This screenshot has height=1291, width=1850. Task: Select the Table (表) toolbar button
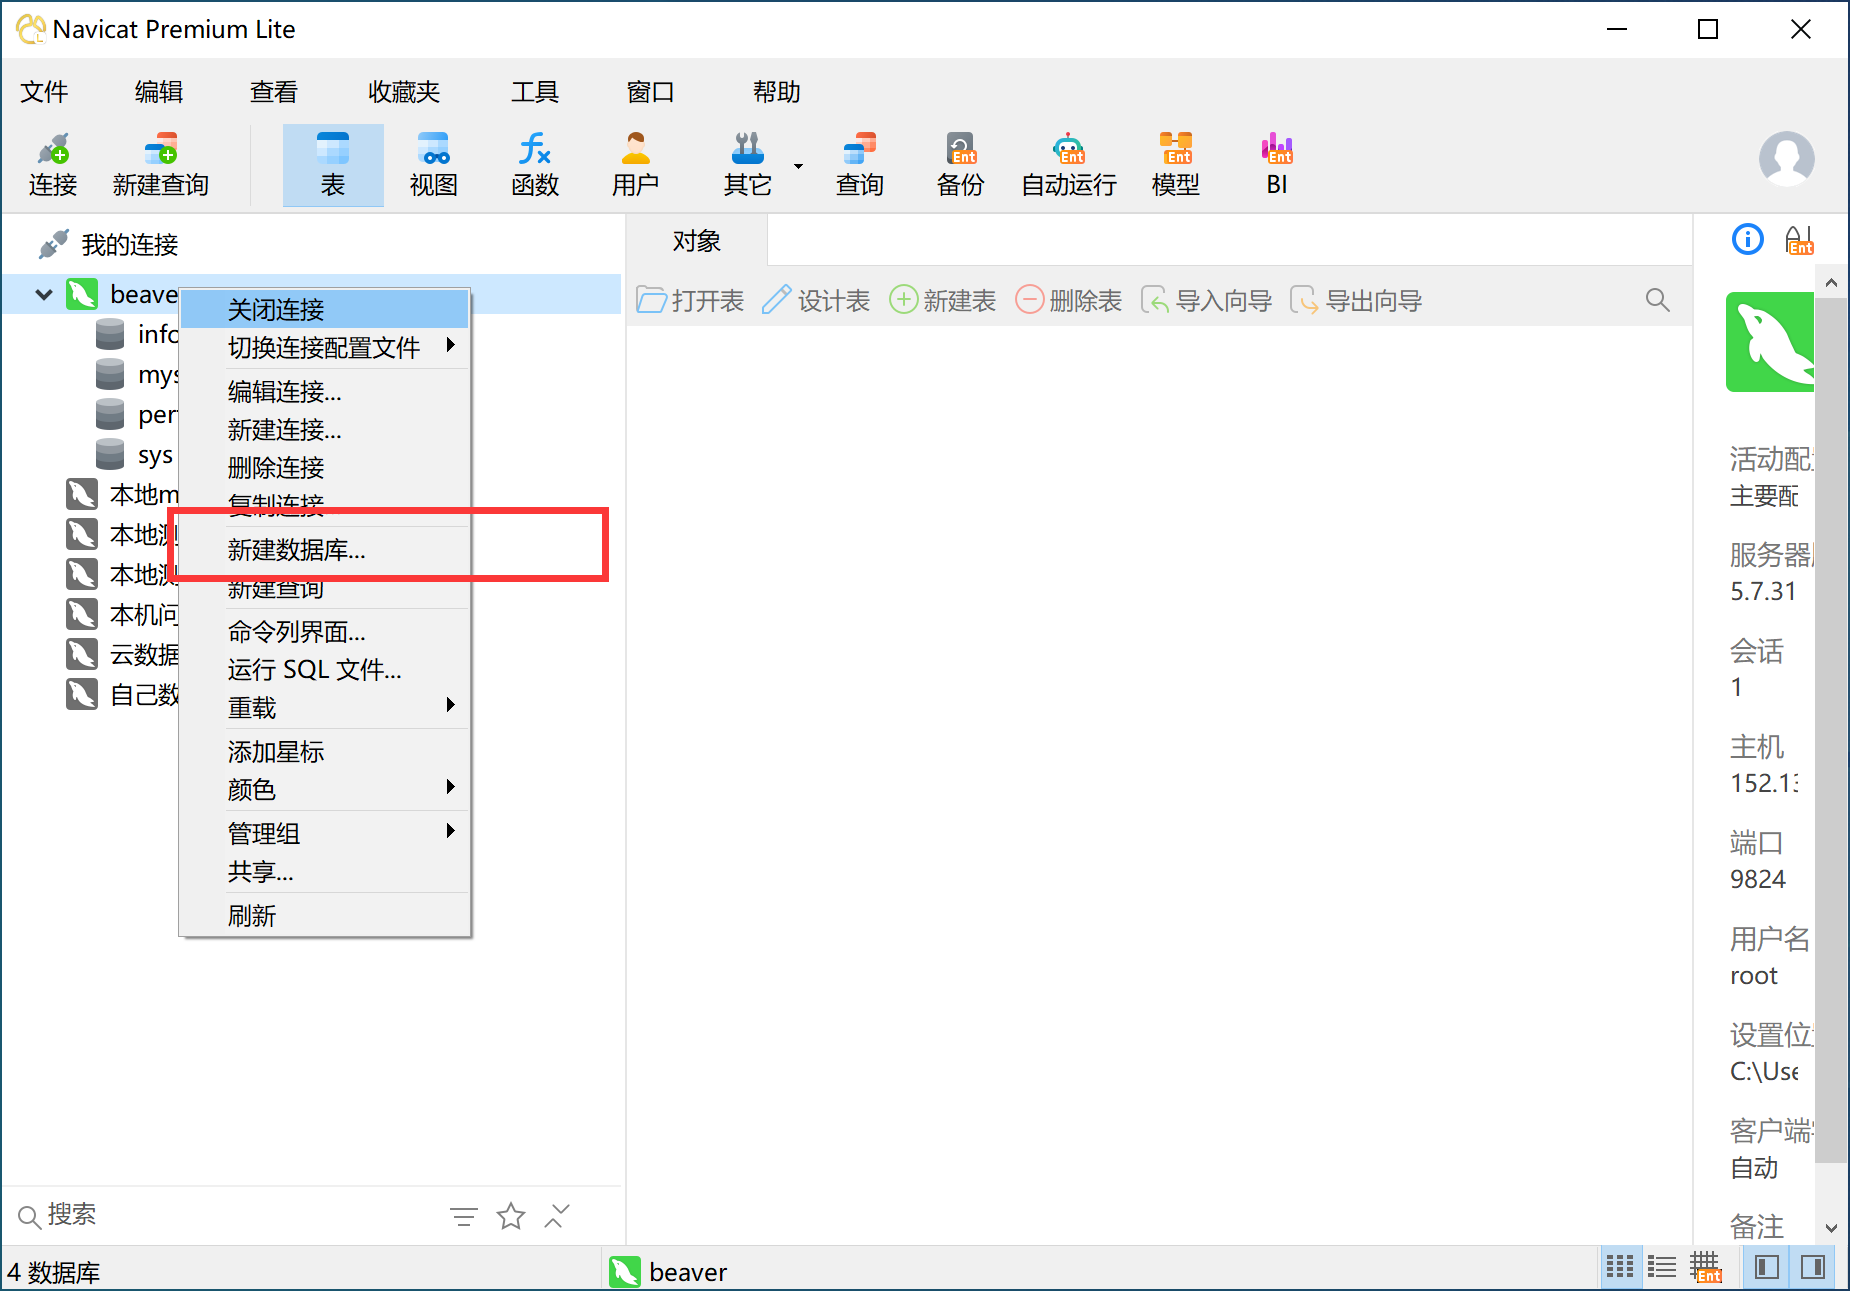click(x=333, y=165)
